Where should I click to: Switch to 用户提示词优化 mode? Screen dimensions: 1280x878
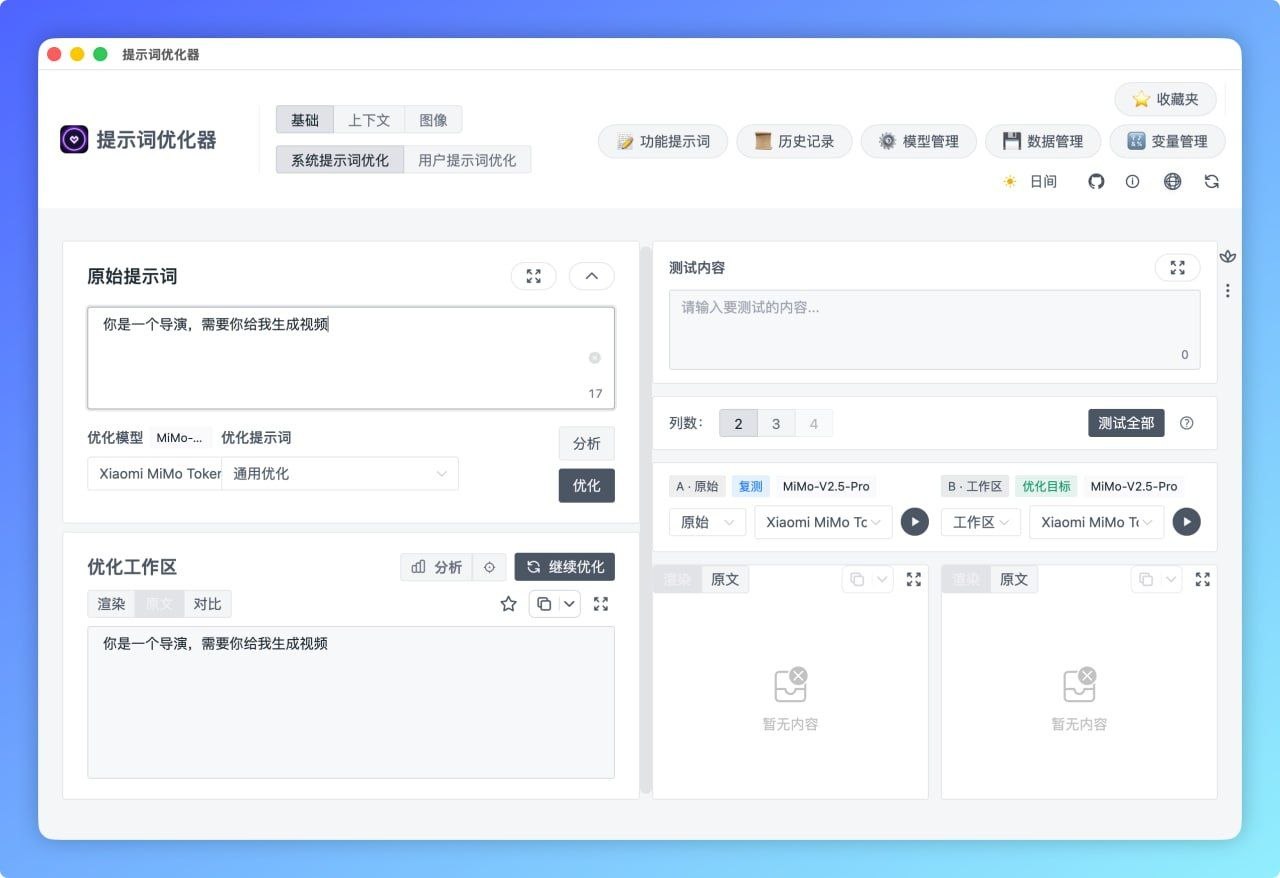(467, 160)
